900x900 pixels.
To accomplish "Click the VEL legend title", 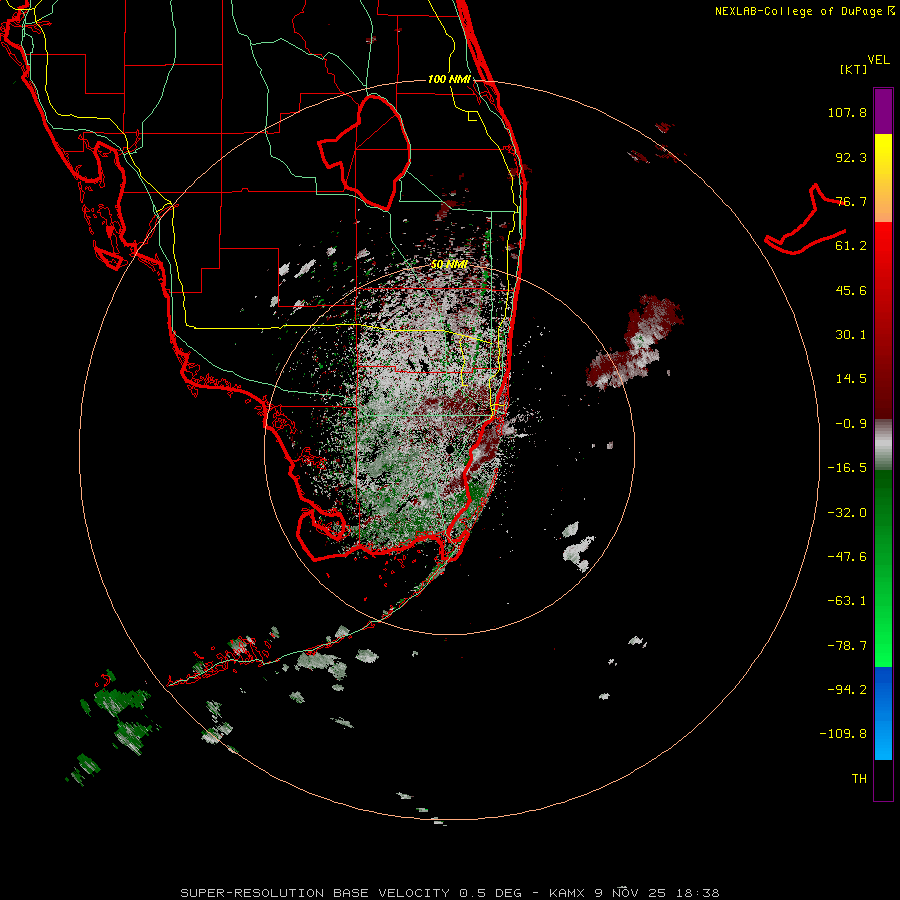I will coord(878,60).
